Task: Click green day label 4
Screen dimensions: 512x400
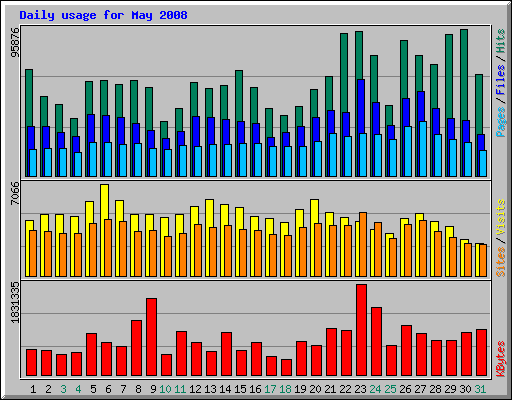Action: click(78, 389)
